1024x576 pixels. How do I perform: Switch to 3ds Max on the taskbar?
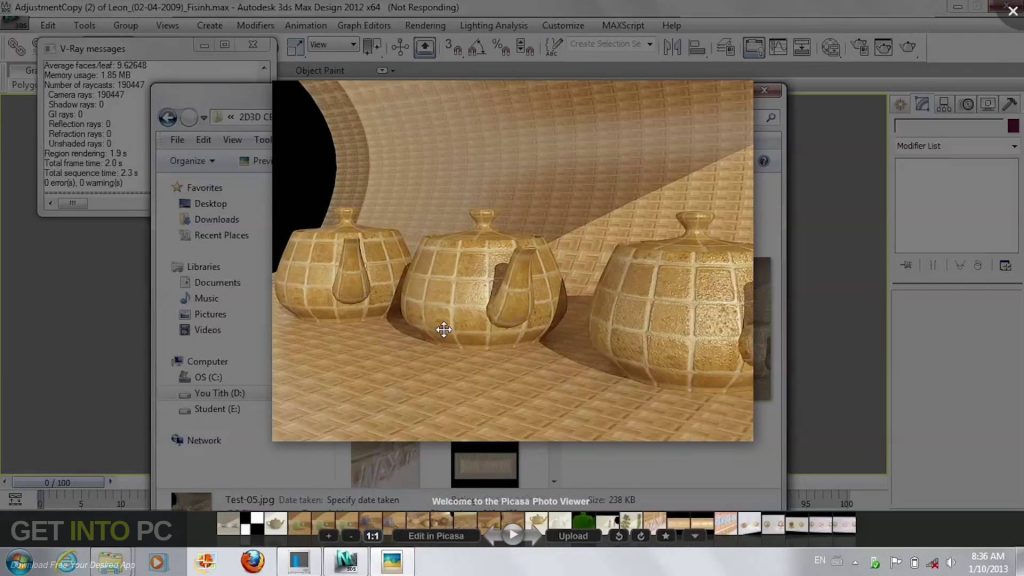click(345, 561)
